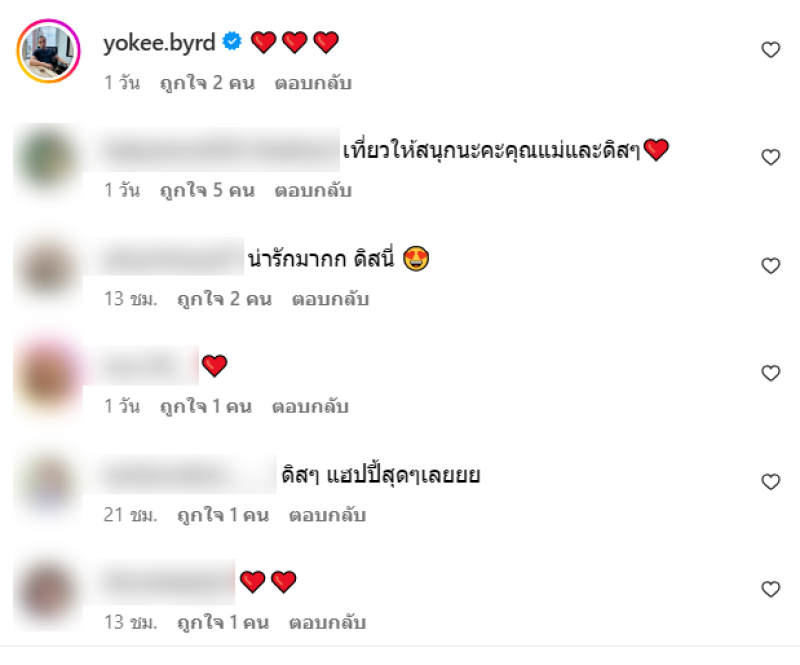This screenshot has height=665, width=800.
Task: View 2 likes on น่ารักมากก comment
Action: click(x=224, y=300)
